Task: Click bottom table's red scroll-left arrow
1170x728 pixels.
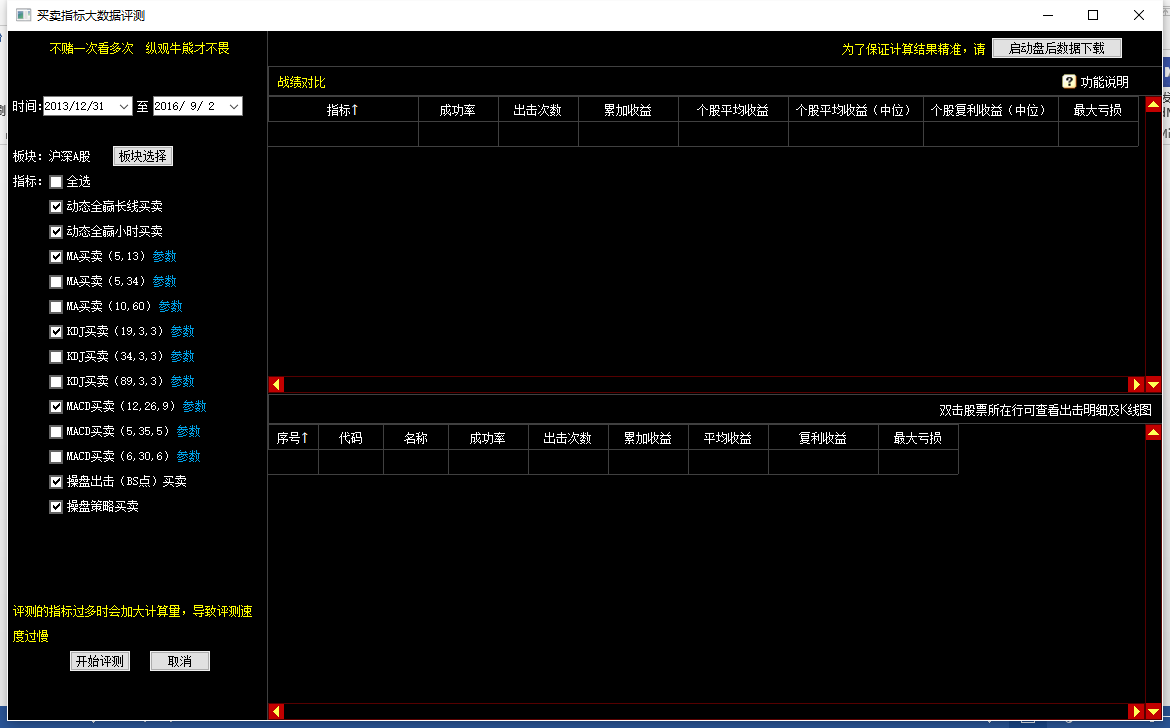Action: pyautogui.click(x=277, y=711)
